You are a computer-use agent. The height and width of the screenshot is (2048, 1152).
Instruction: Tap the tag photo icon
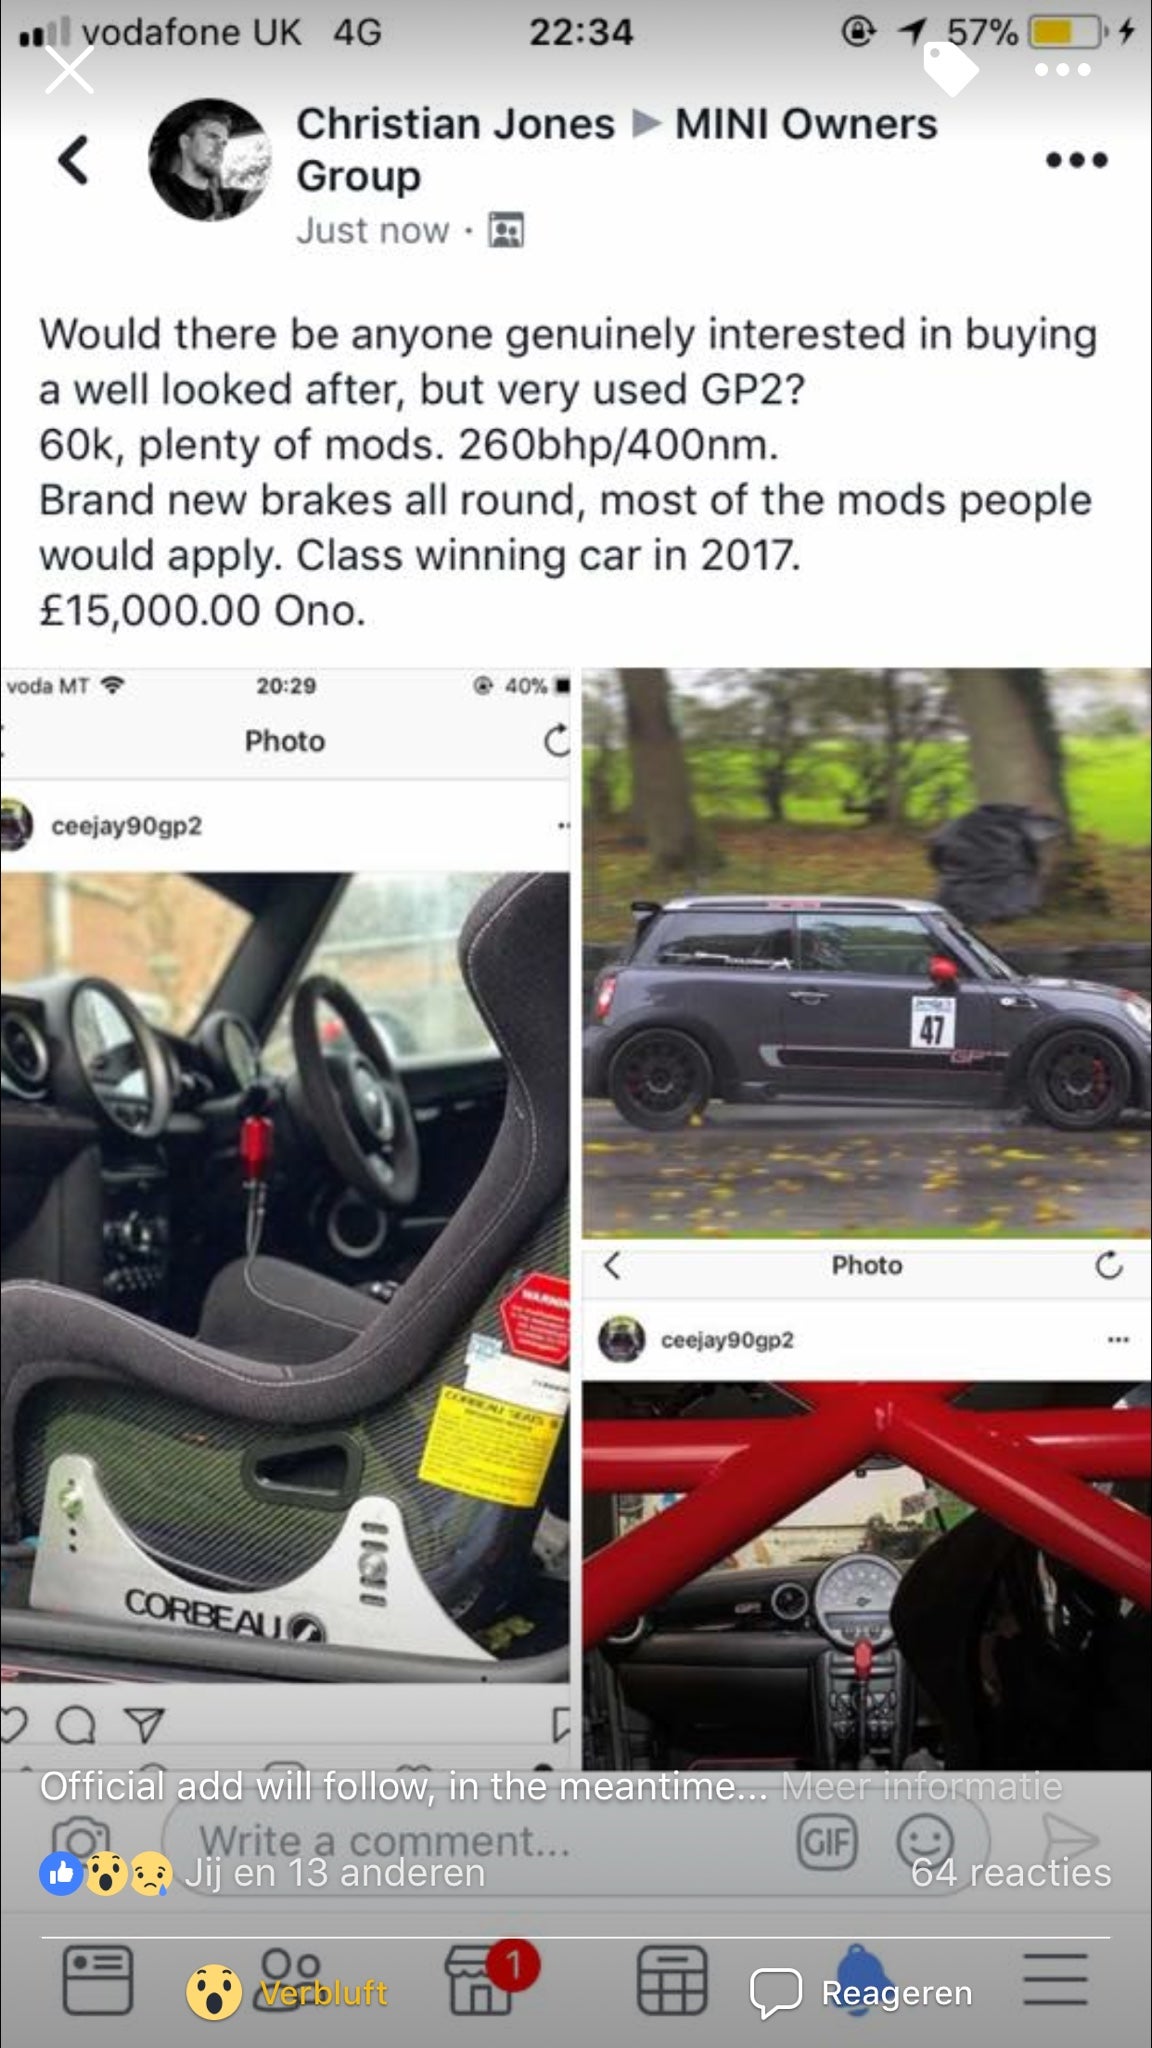coord(951,69)
